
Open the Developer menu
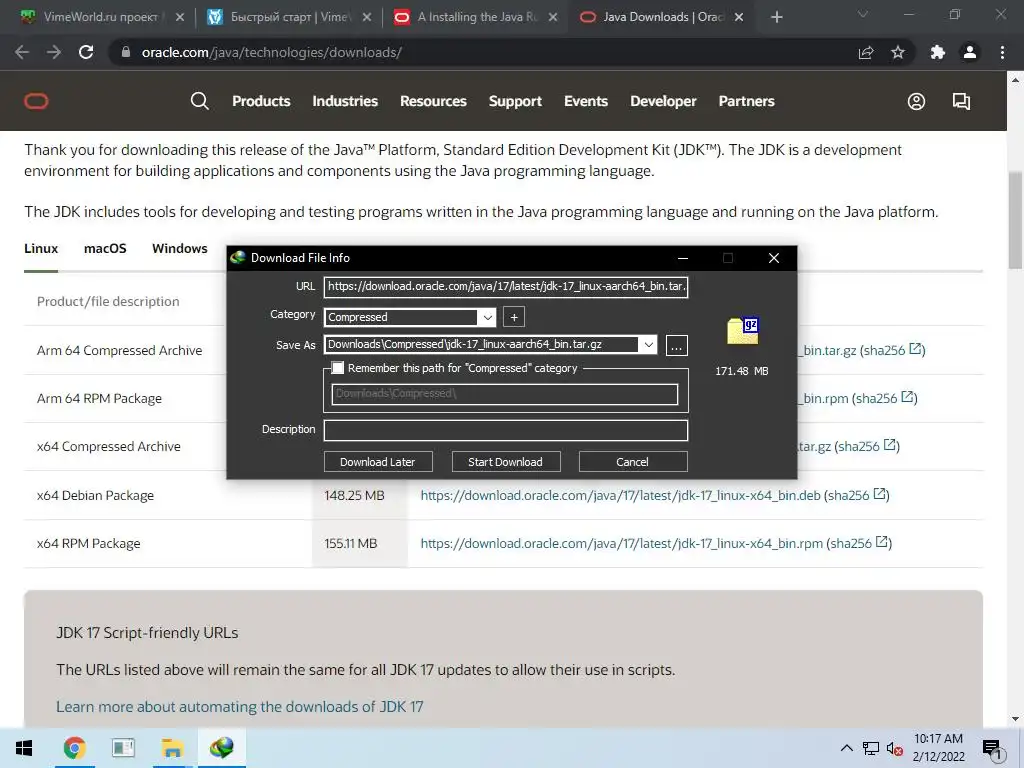point(663,101)
